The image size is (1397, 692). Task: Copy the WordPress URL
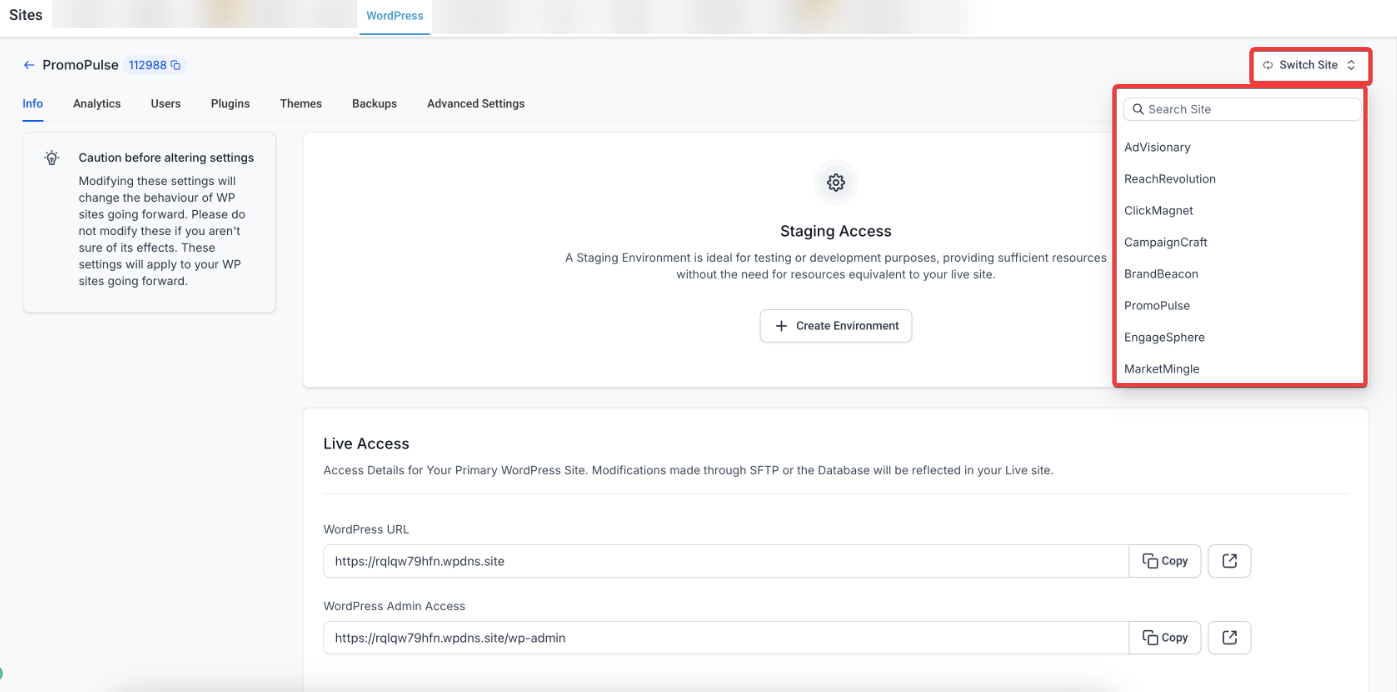1165,561
